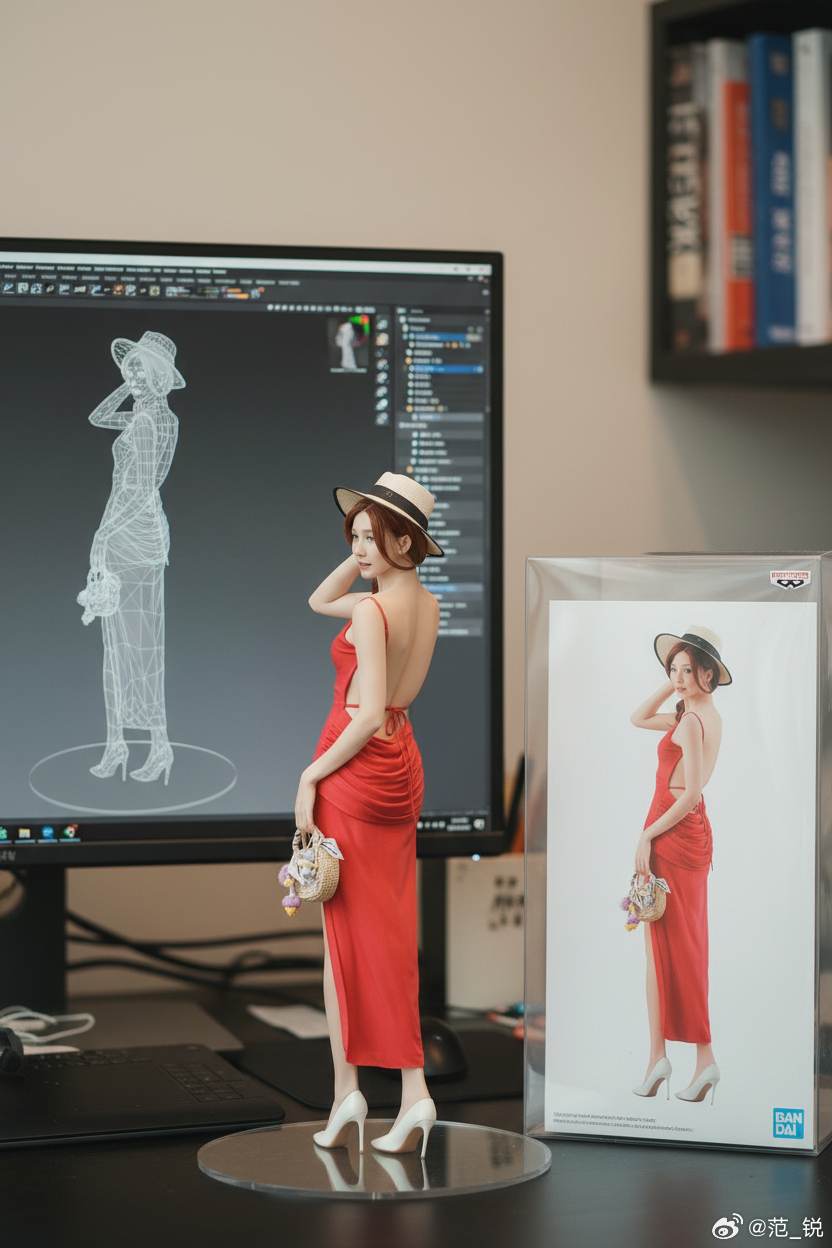
Task: Click the model preview thumbnail beside the viewport
Action: pyautogui.click(x=349, y=342)
